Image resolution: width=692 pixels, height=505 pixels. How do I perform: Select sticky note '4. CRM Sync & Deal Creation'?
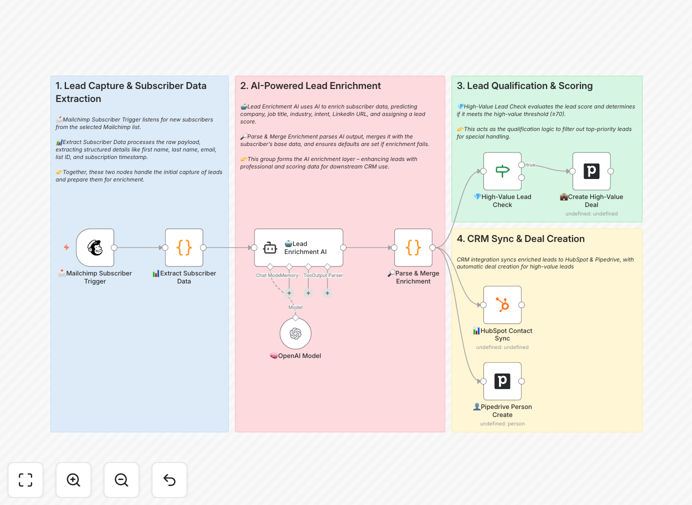[x=547, y=330]
